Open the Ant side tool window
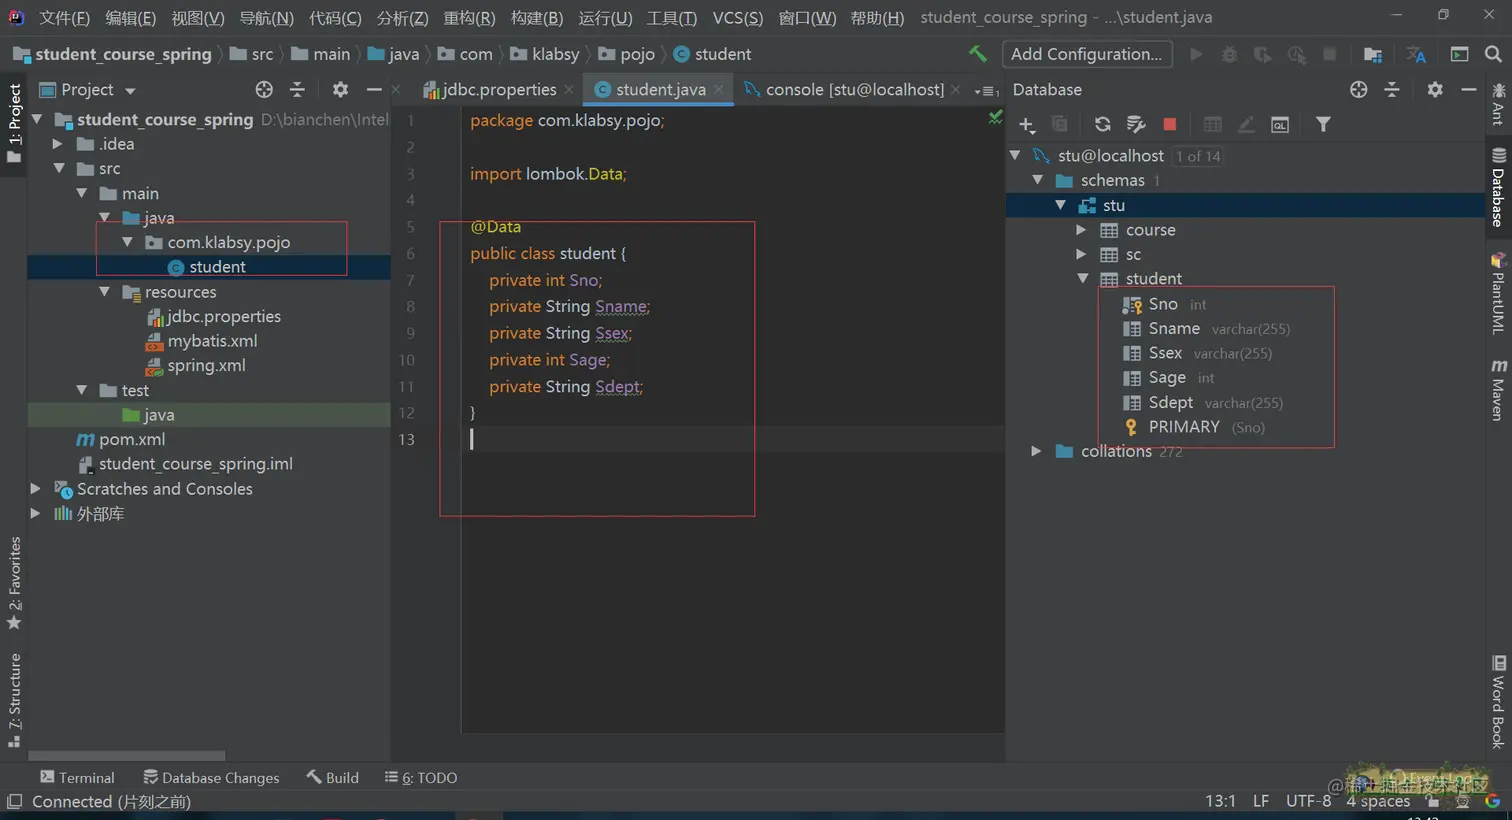Screen dimensions: 1512x820 pyautogui.click(x=1498, y=103)
